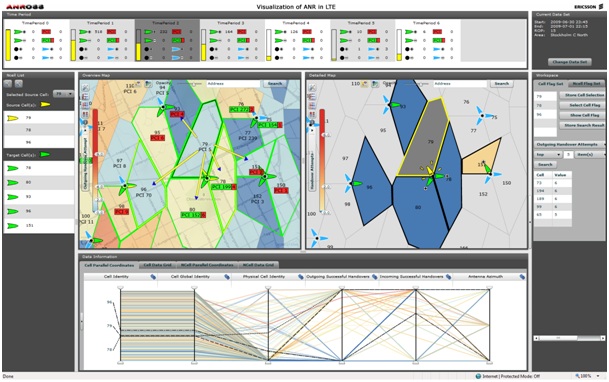
Task: Click yellow source cell arrow for cell 79
Action: (13, 118)
